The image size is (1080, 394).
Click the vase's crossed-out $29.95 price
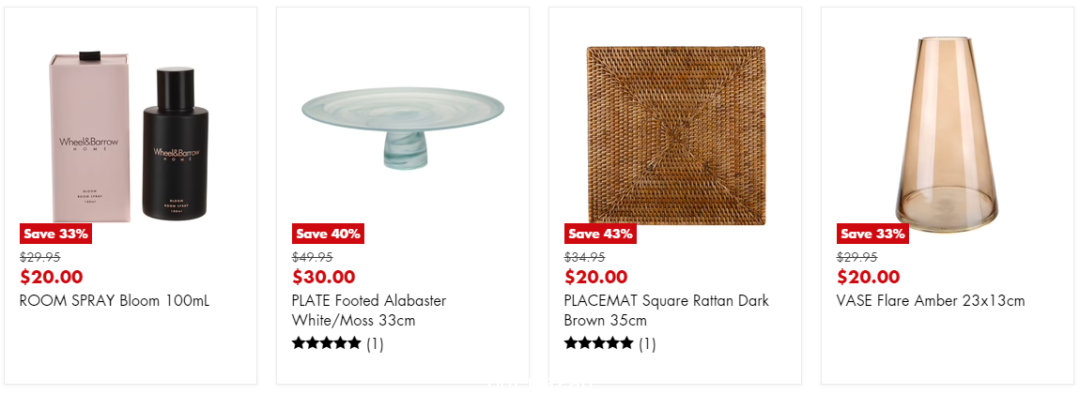pos(857,257)
